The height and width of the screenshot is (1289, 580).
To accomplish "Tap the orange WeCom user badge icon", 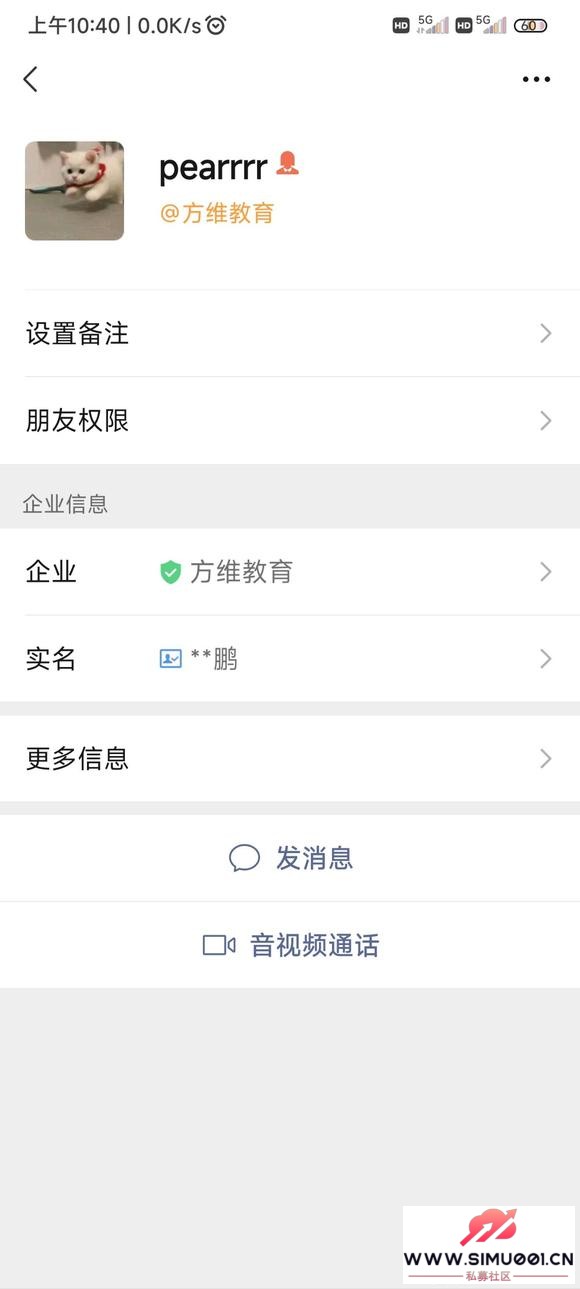I will 288,163.
